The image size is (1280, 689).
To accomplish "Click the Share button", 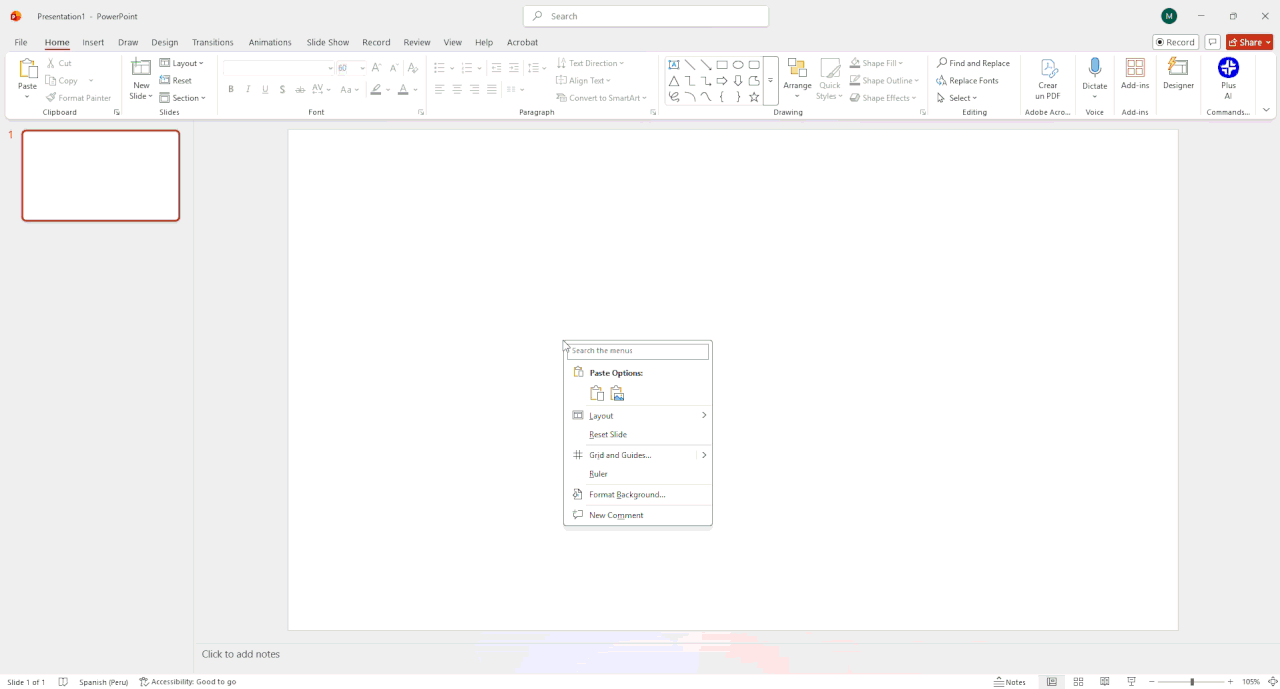I will point(1250,42).
